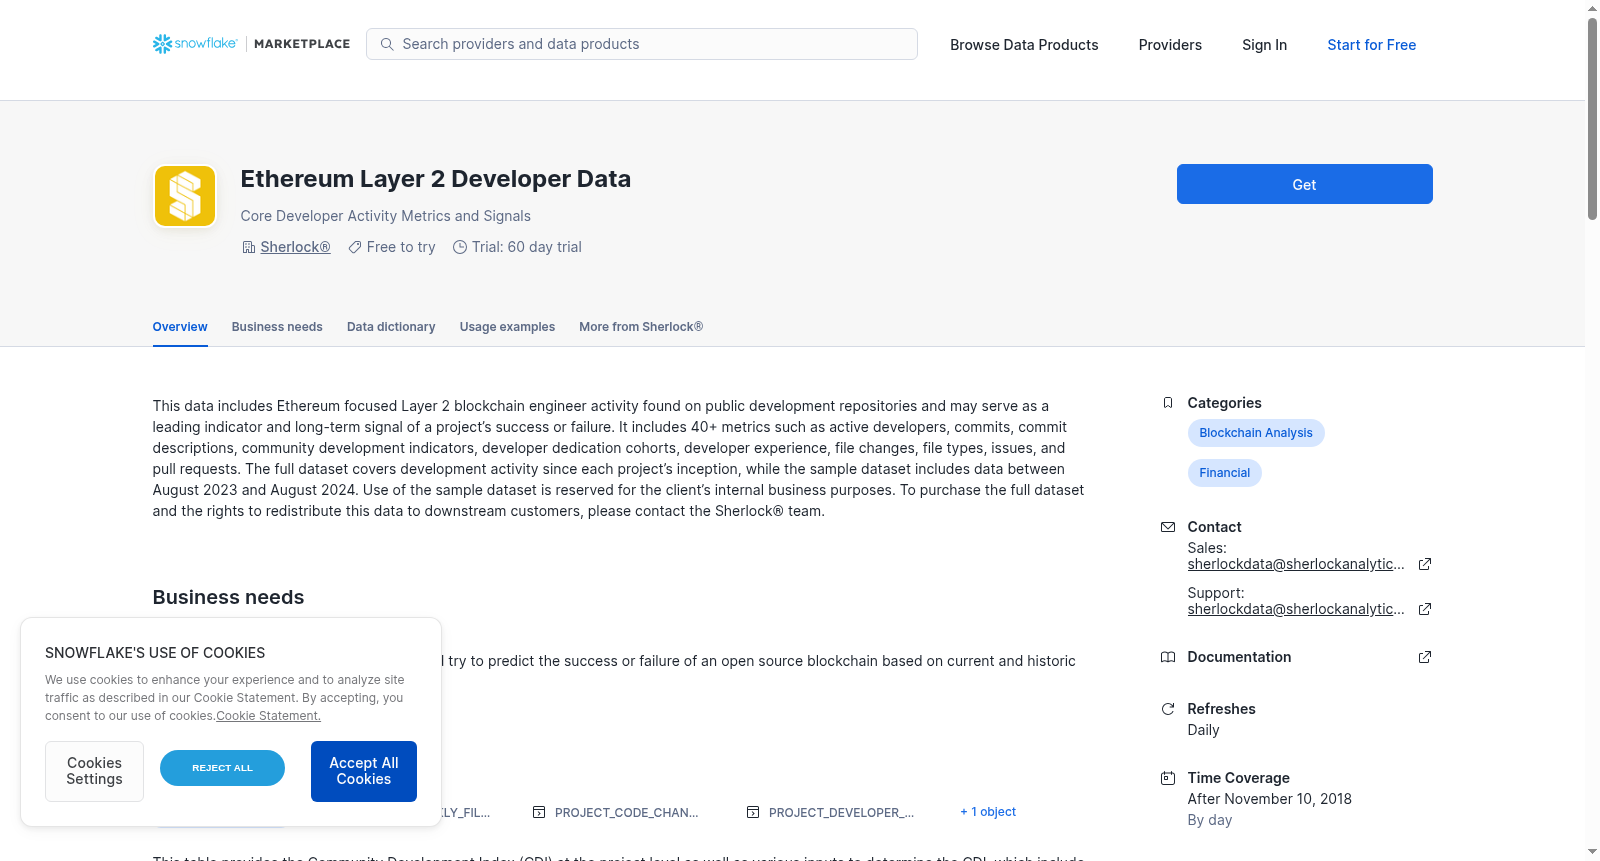Click the refresh icon beside Refreshes
The width and height of the screenshot is (1600, 861).
coord(1168,709)
